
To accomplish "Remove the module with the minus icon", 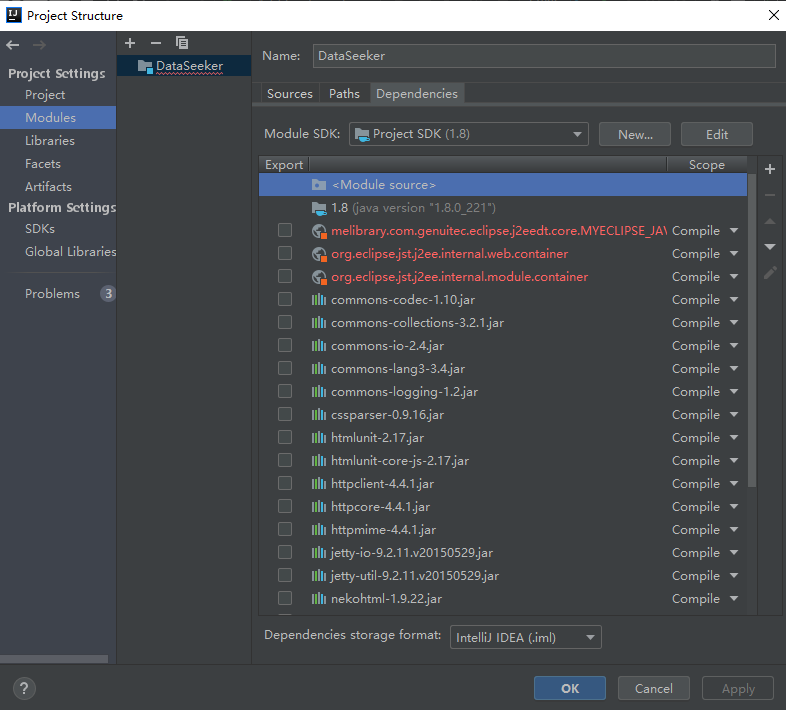I will pos(156,43).
